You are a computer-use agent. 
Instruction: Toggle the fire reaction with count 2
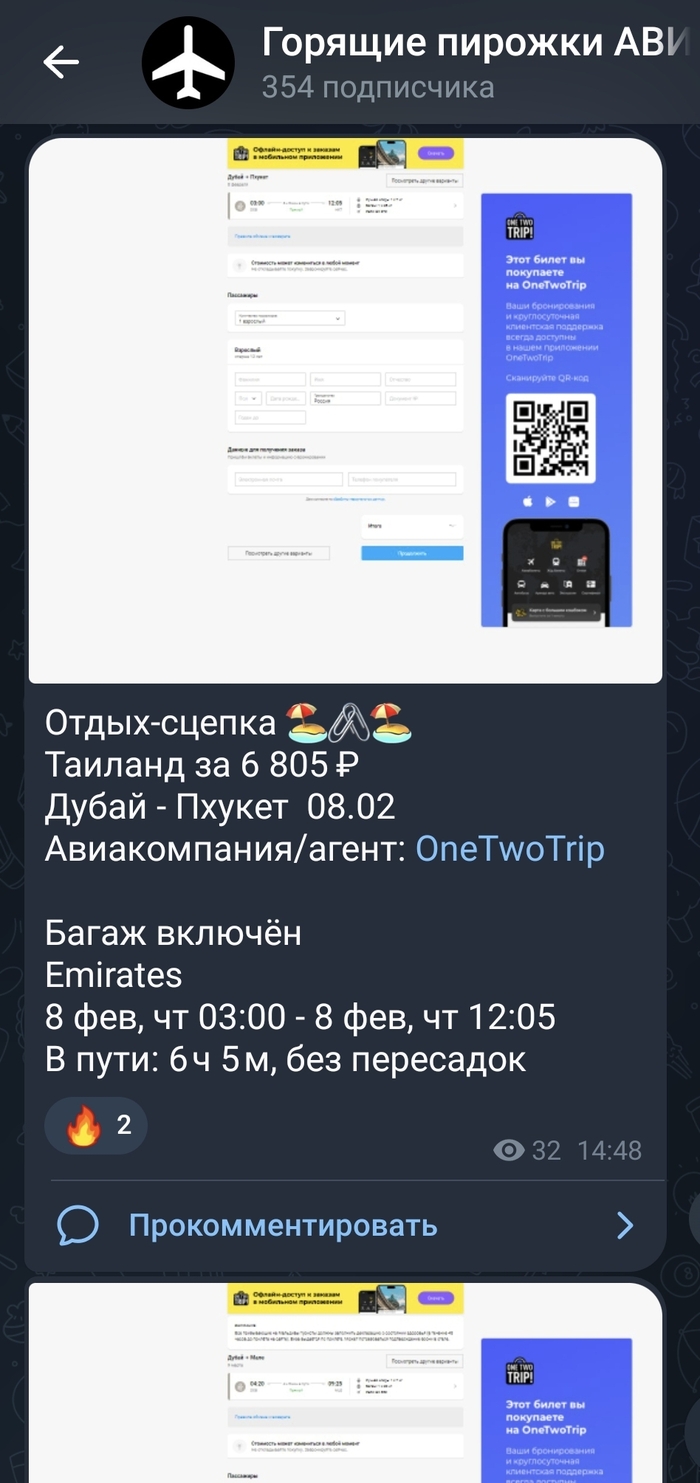(x=97, y=1126)
